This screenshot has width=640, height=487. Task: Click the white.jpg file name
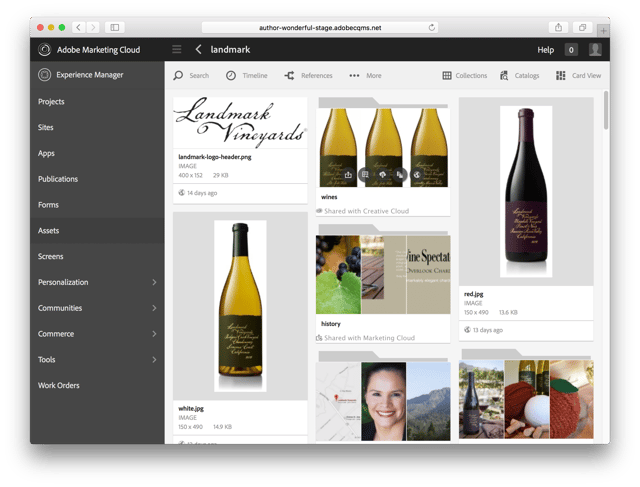coord(191,408)
